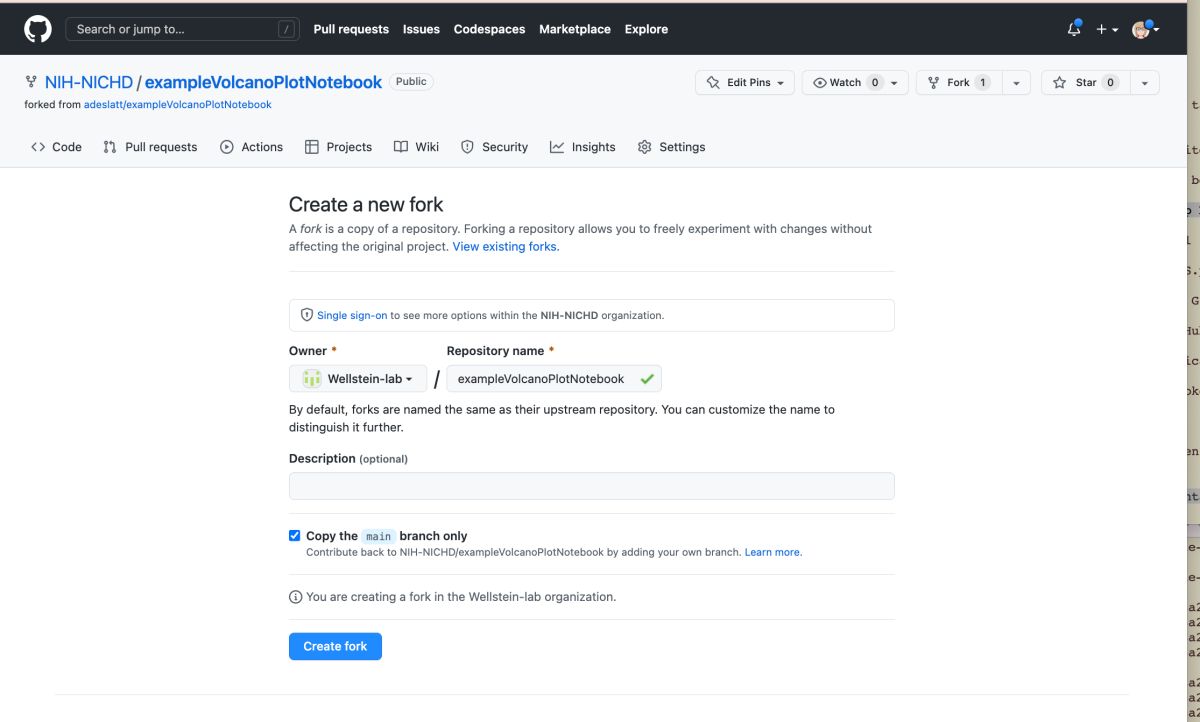
Task: Switch to the Security tab
Action: 494,147
